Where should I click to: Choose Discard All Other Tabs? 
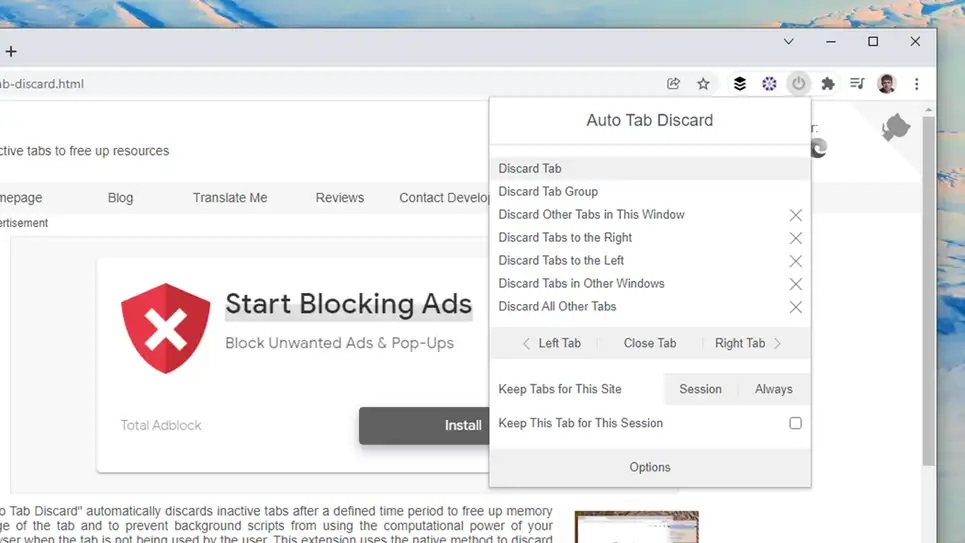pos(557,306)
